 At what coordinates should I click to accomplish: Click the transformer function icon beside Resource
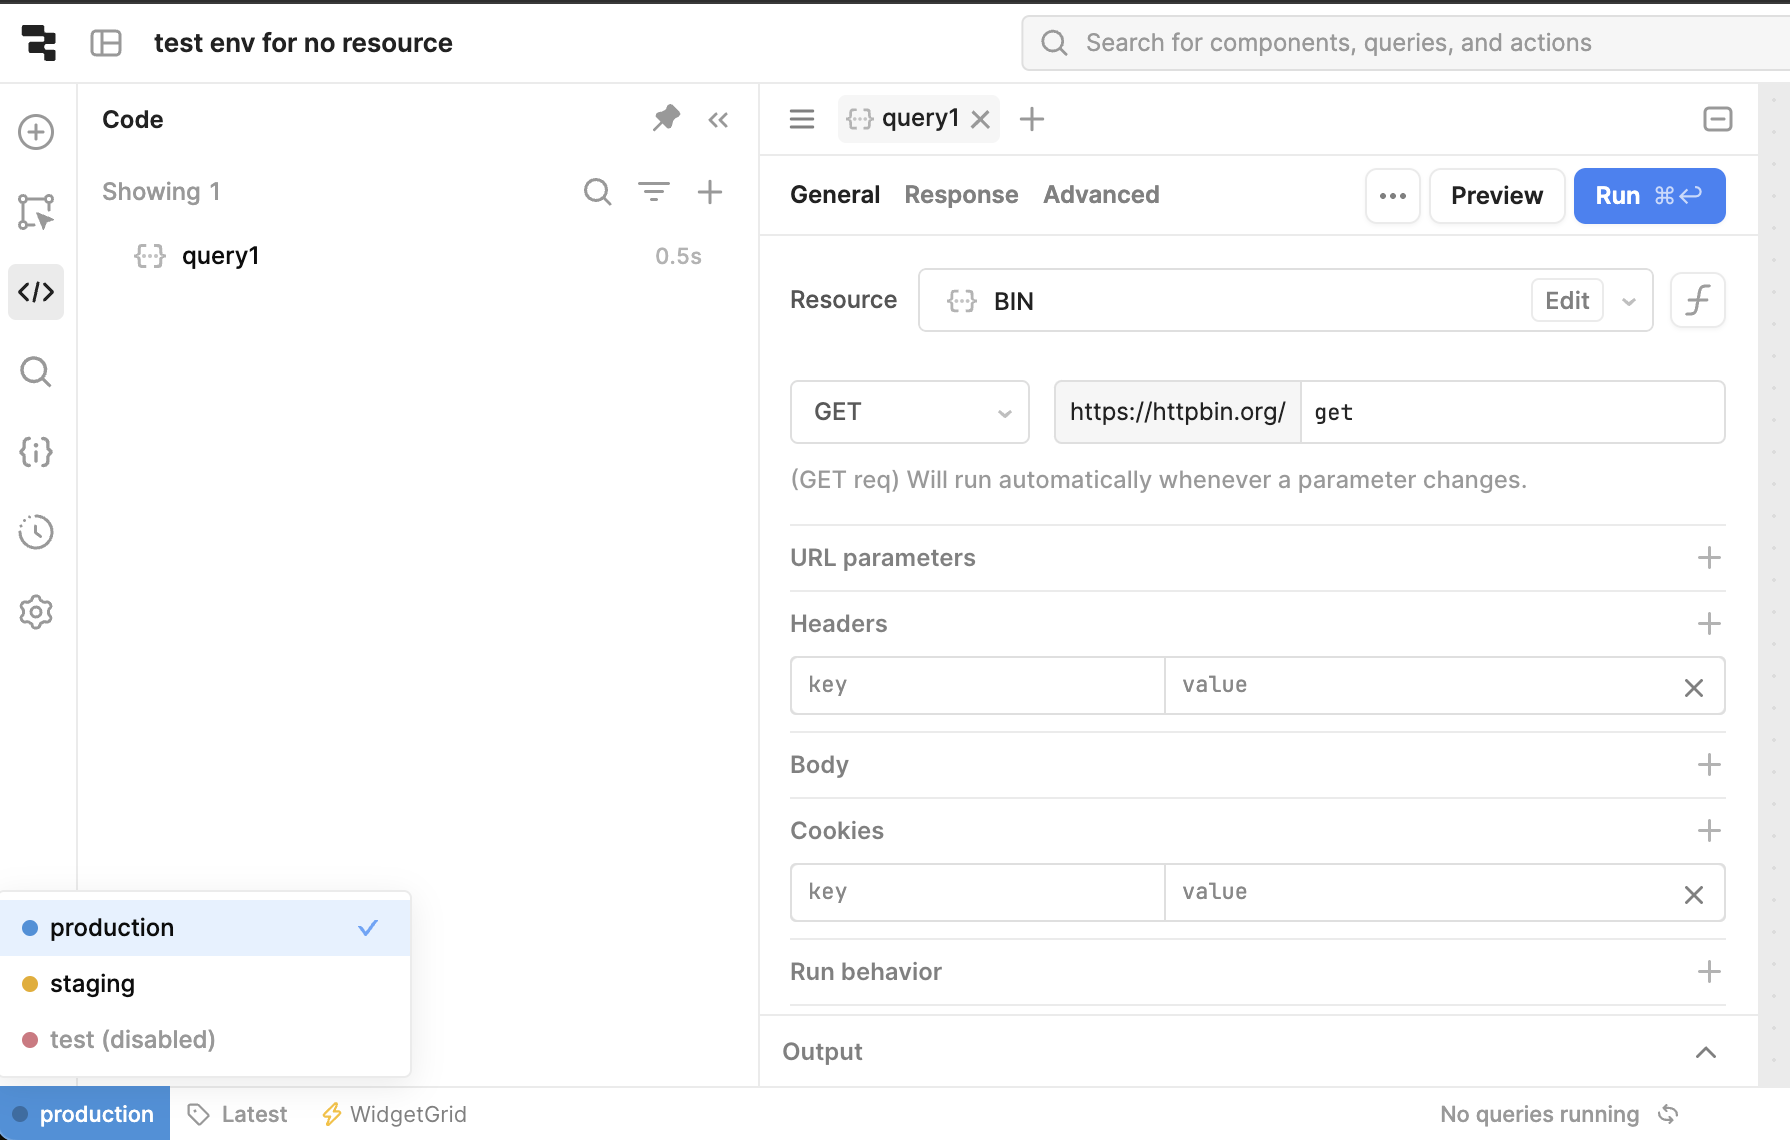pos(1697,300)
